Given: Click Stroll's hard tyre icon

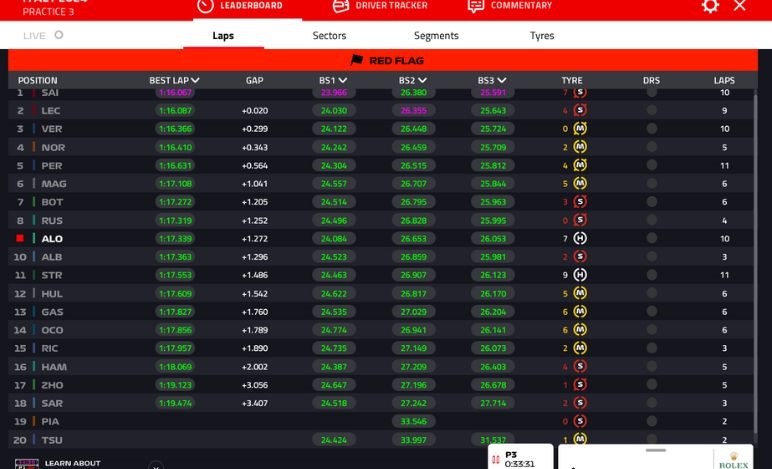Looking at the screenshot, I should point(580,275).
